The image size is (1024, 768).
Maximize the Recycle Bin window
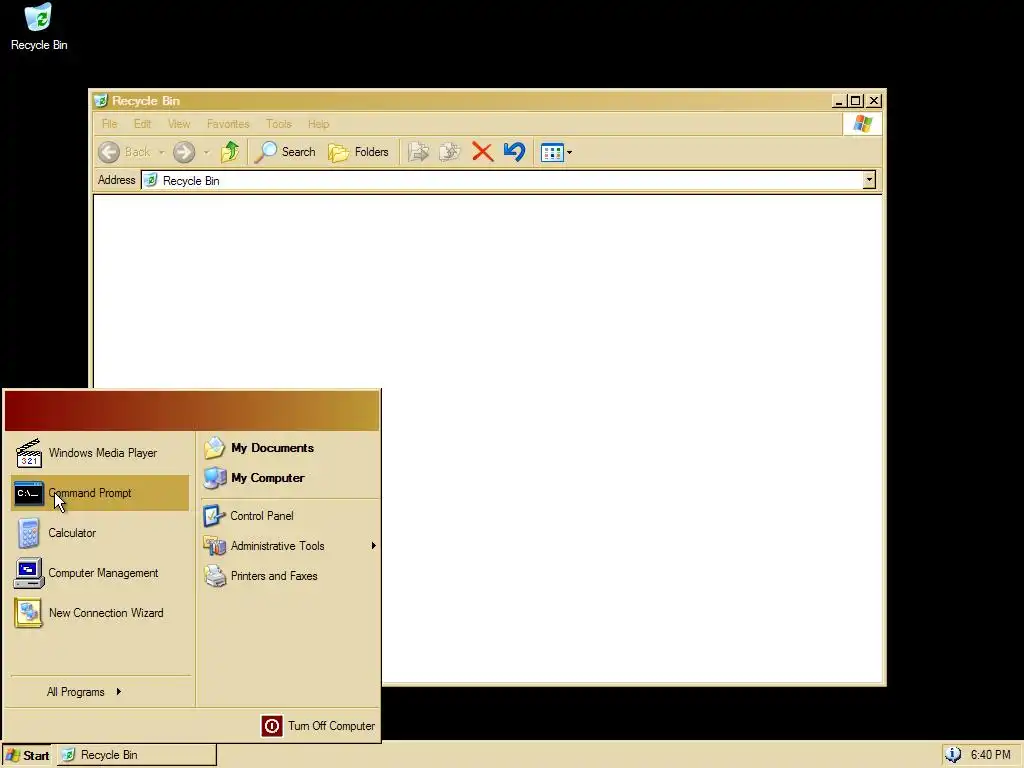tap(856, 101)
